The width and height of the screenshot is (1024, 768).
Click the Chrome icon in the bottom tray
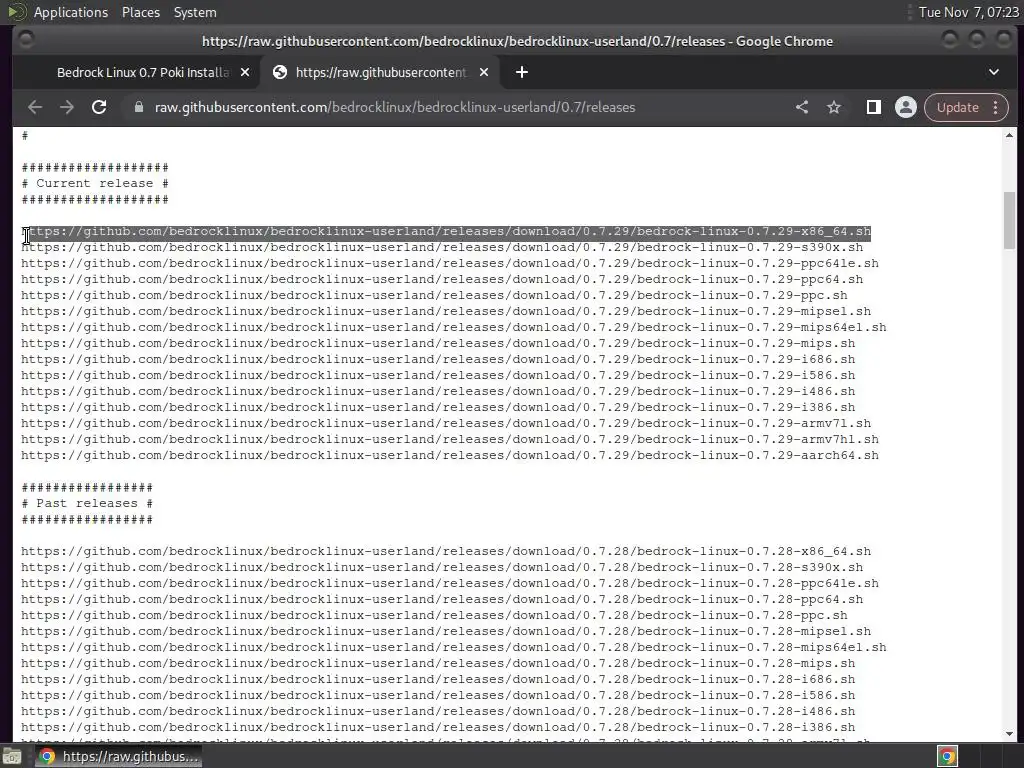click(947, 756)
